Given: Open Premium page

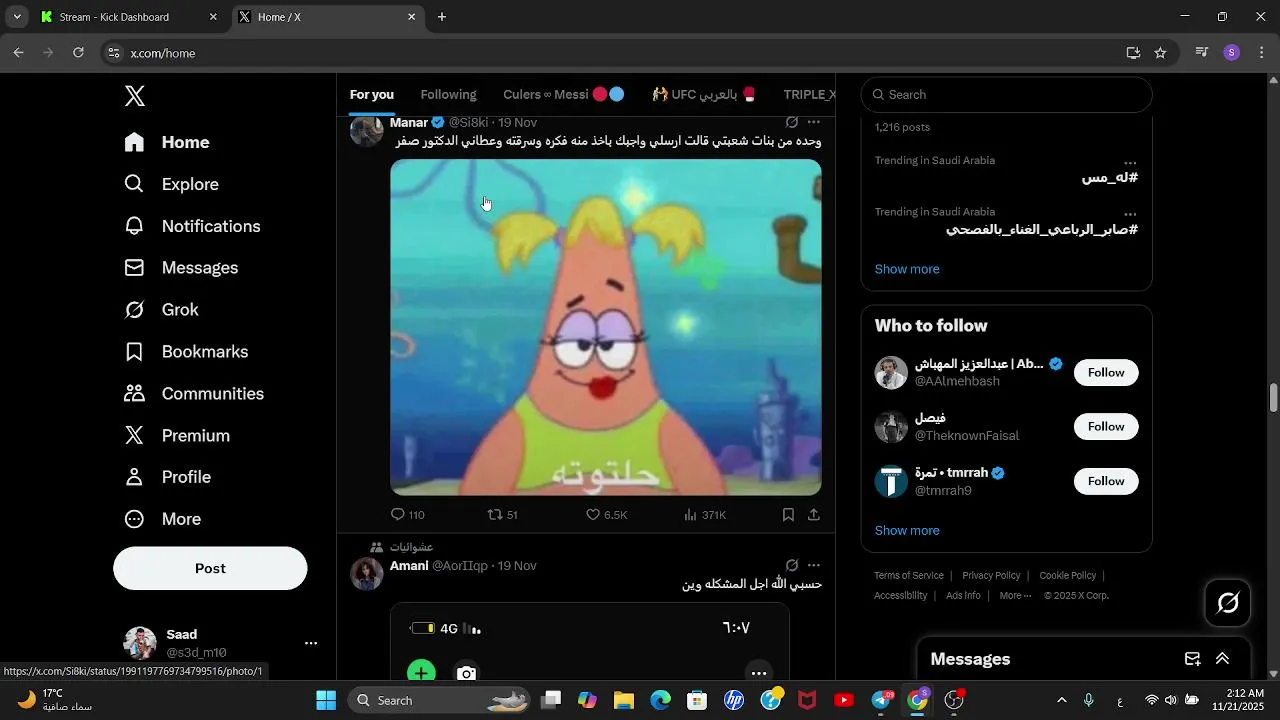Looking at the screenshot, I should pos(177,436).
